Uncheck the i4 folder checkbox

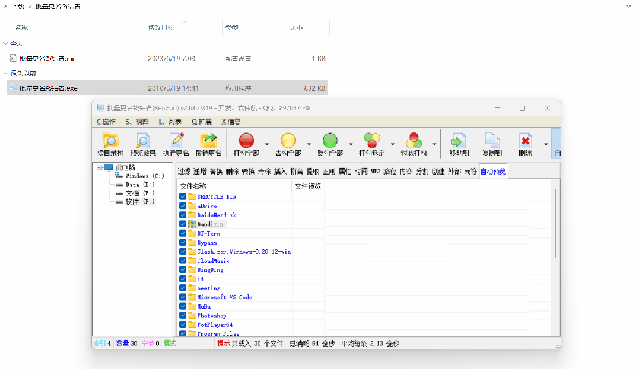182,279
